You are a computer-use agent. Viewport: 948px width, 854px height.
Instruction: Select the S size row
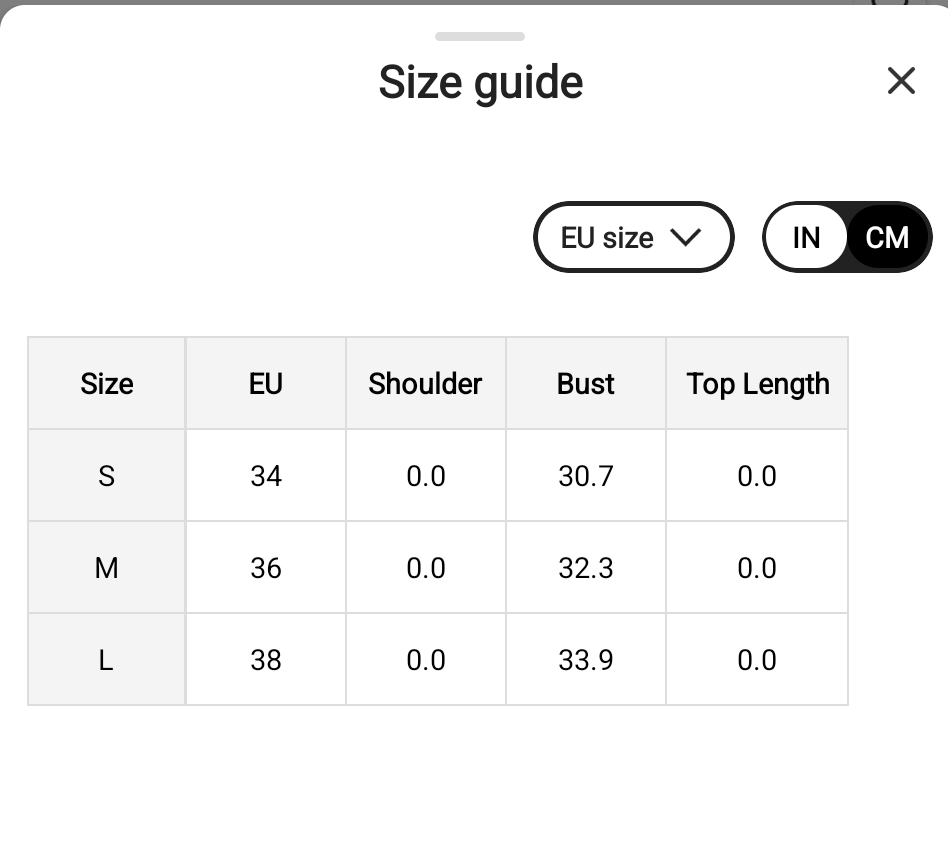click(x=106, y=475)
